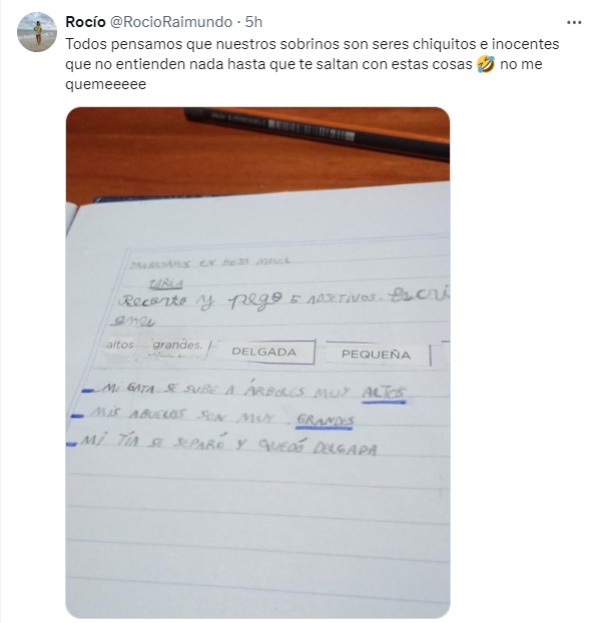Viewport: 600px width, 623px height.
Task: Click the DELGADA cutout in the photo
Action: click(x=264, y=352)
